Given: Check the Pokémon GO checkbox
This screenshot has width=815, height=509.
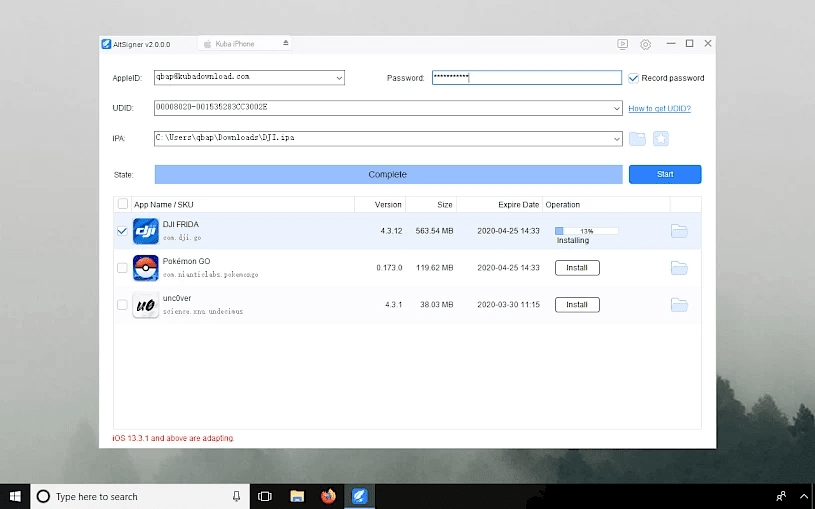Looking at the screenshot, I should pos(122,268).
